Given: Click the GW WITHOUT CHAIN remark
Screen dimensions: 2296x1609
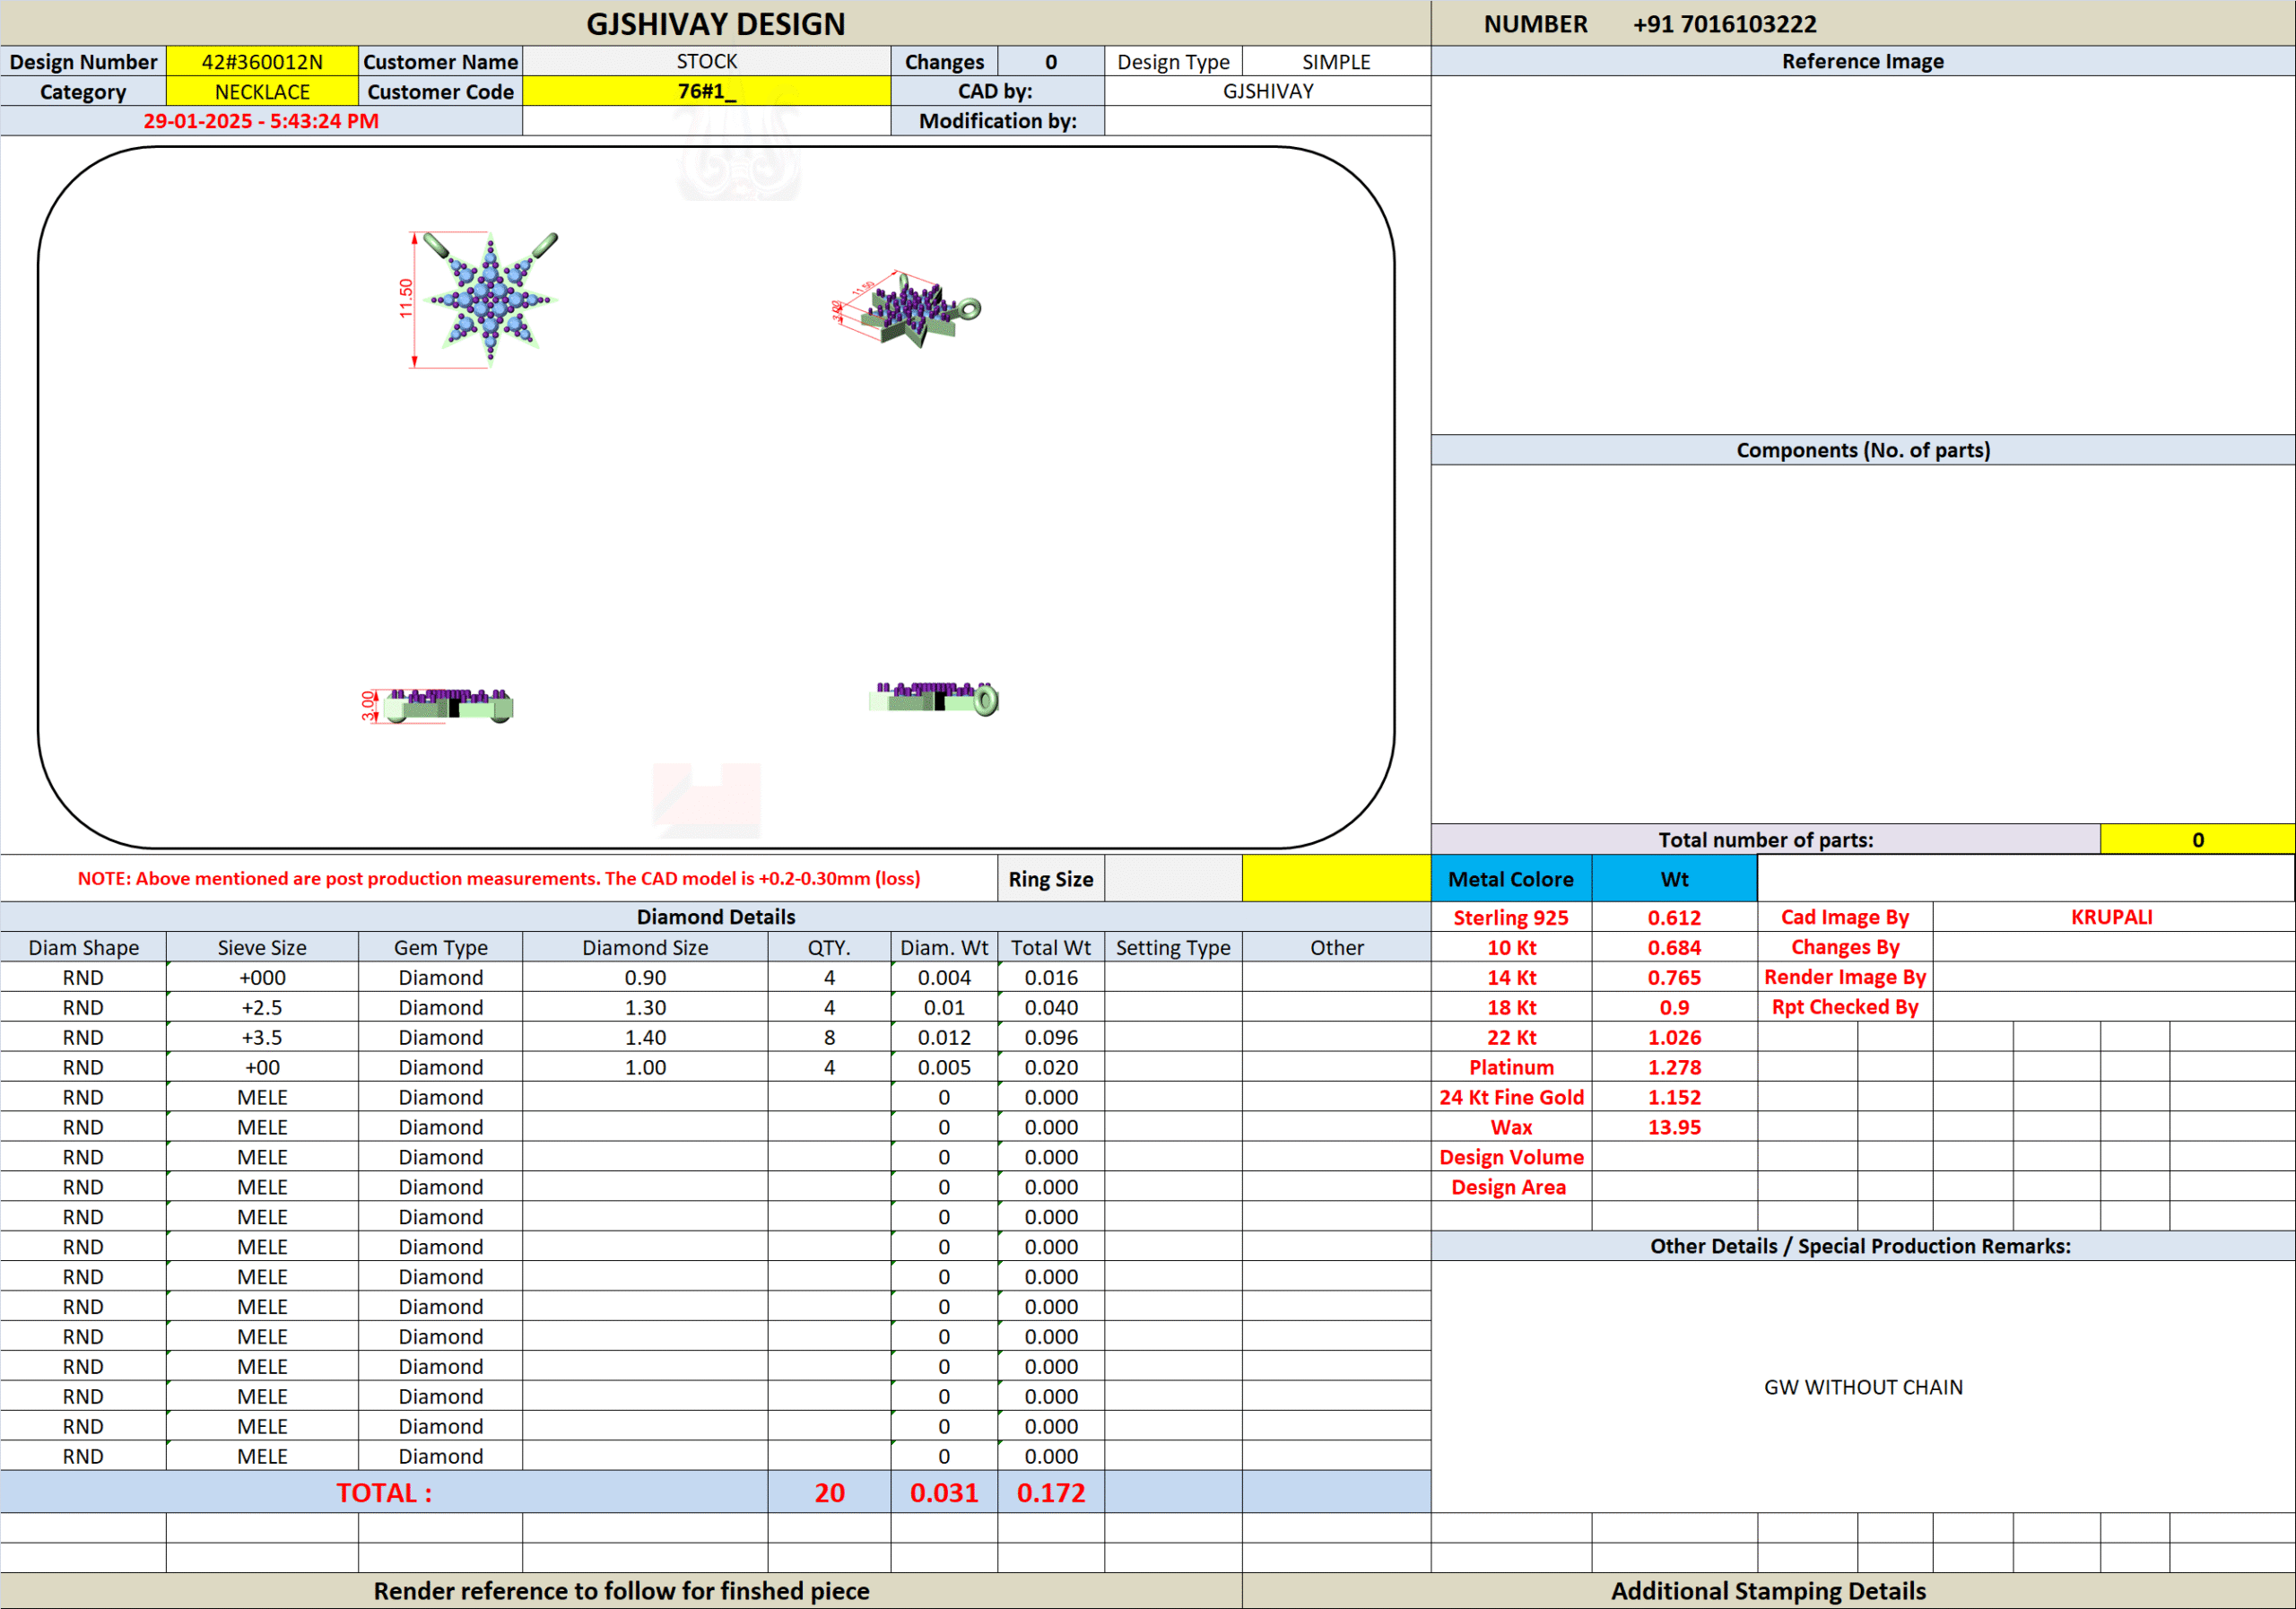Looking at the screenshot, I should pos(1862,1387).
